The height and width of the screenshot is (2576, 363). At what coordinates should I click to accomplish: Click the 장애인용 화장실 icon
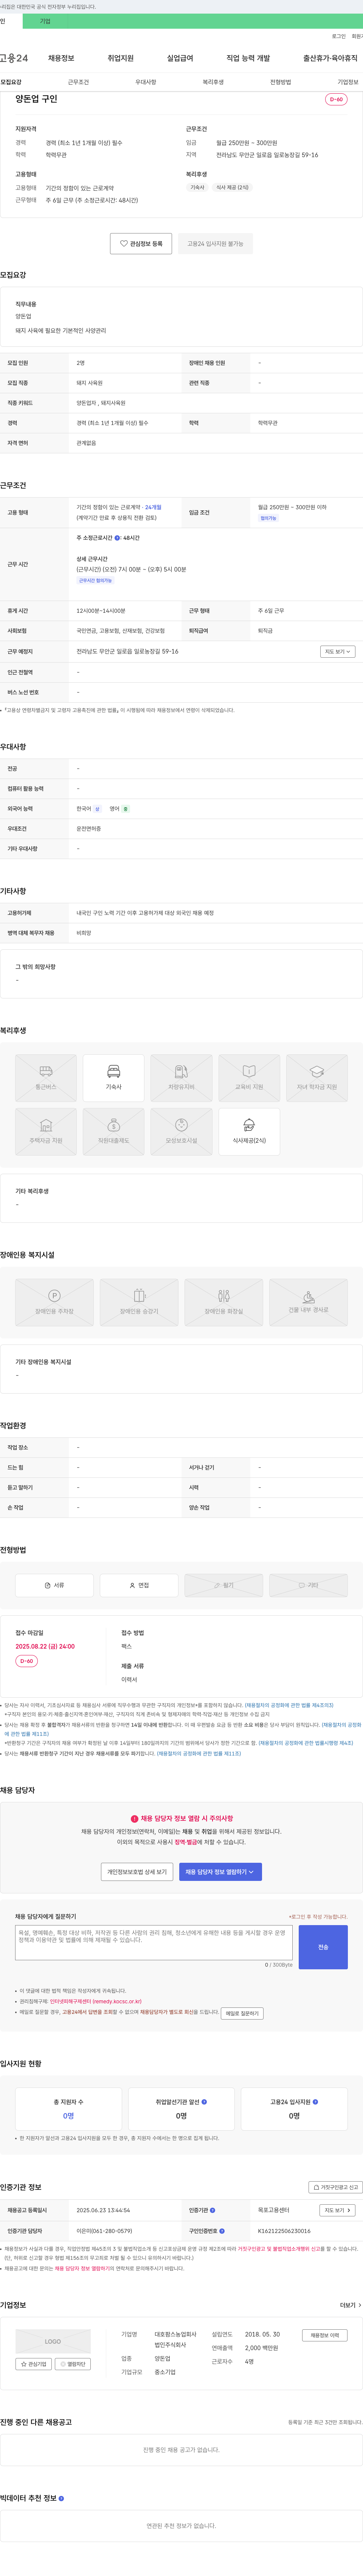[224, 1303]
